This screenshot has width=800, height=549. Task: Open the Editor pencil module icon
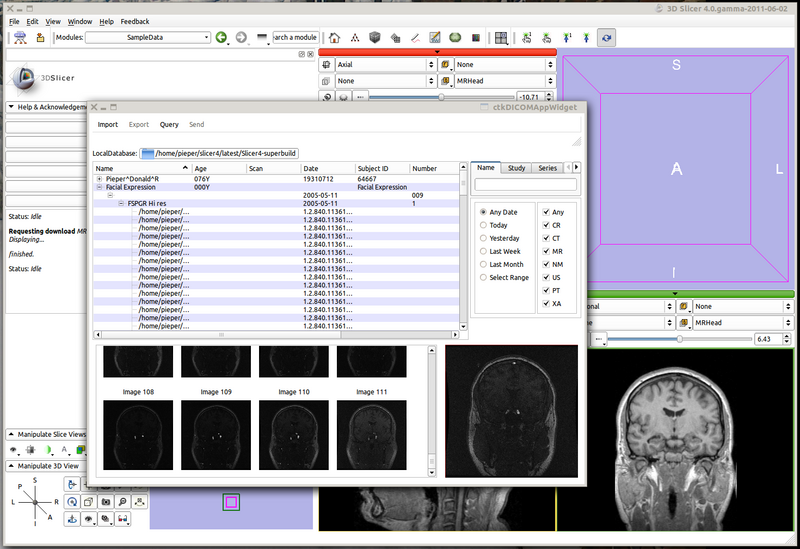click(435, 37)
